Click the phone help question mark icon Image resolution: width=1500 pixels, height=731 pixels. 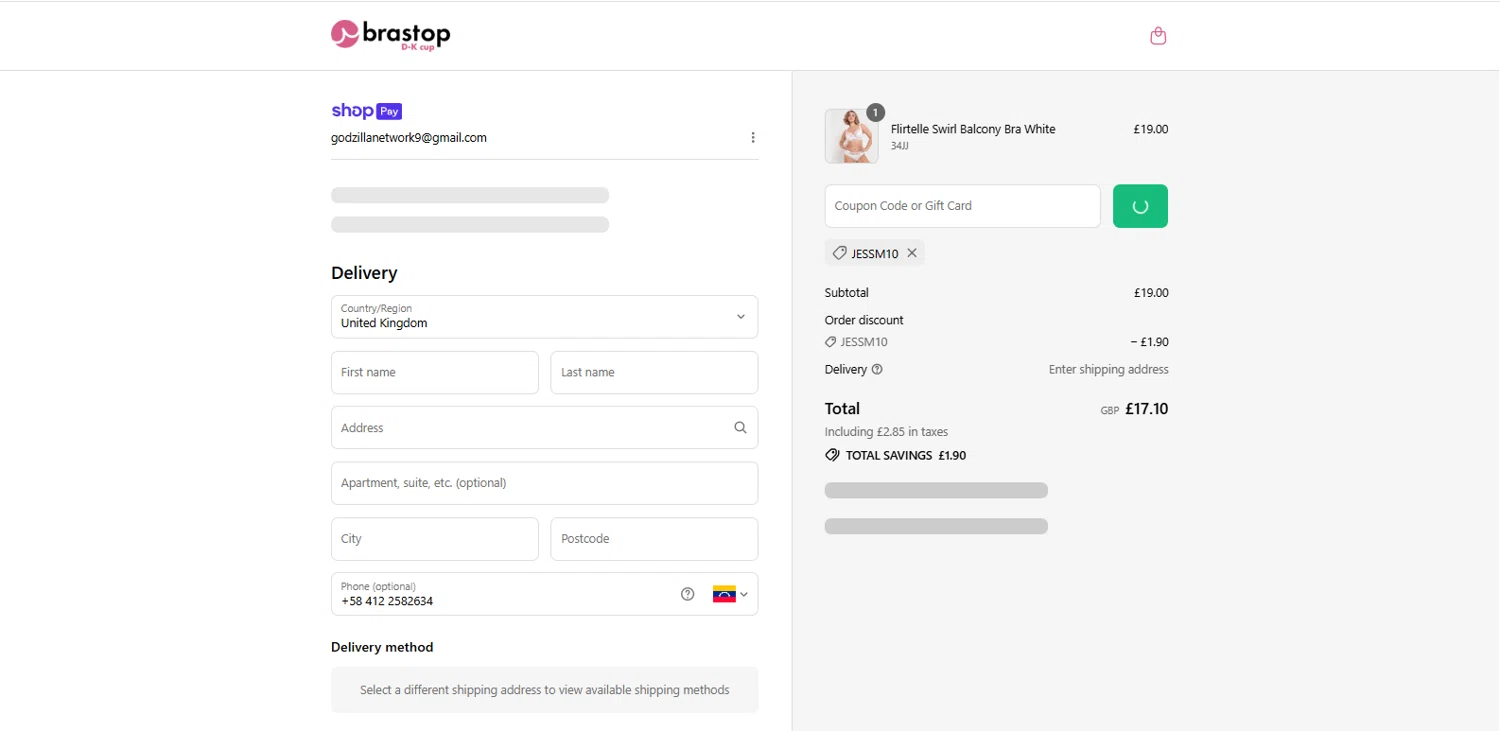[687, 594]
